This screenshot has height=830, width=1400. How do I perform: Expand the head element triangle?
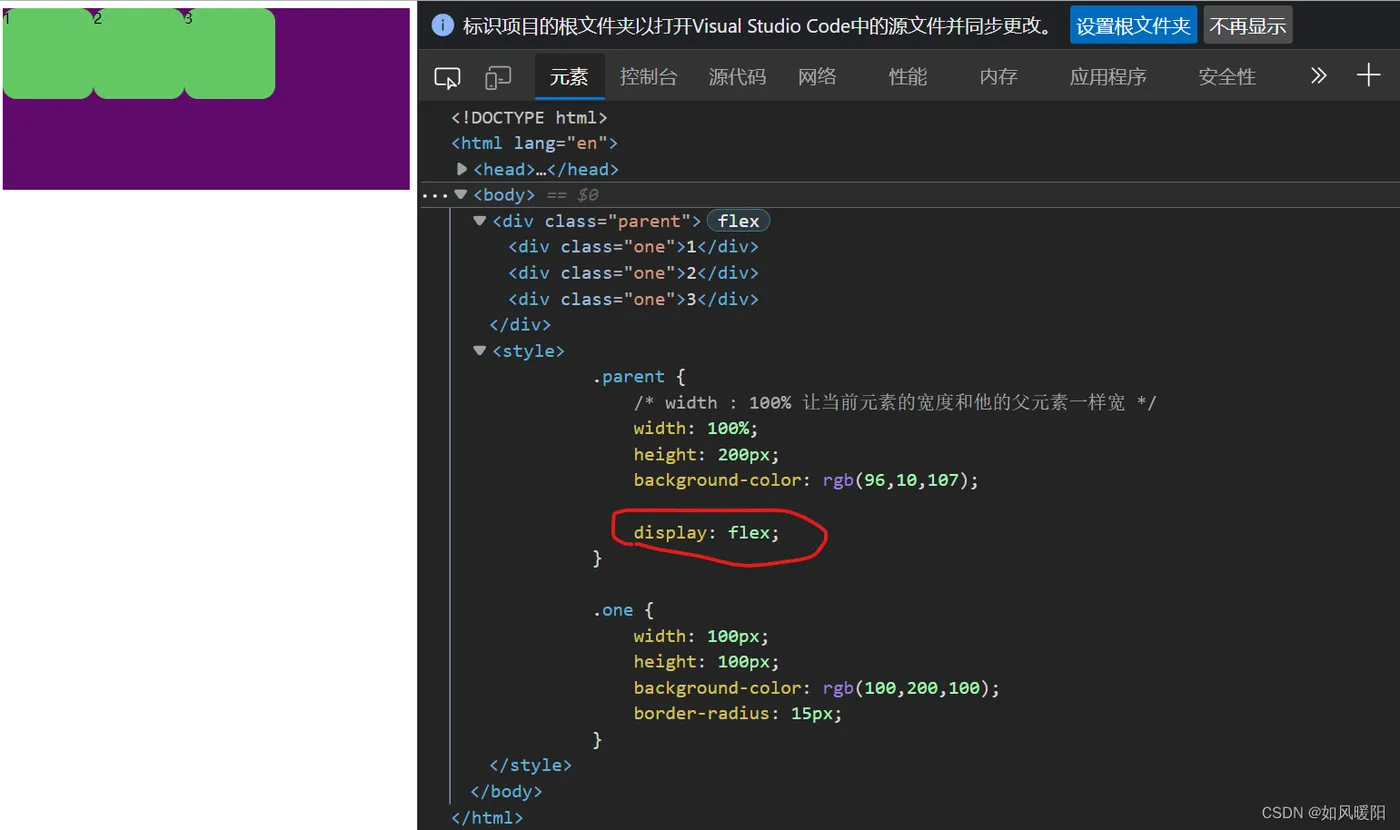coord(462,169)
